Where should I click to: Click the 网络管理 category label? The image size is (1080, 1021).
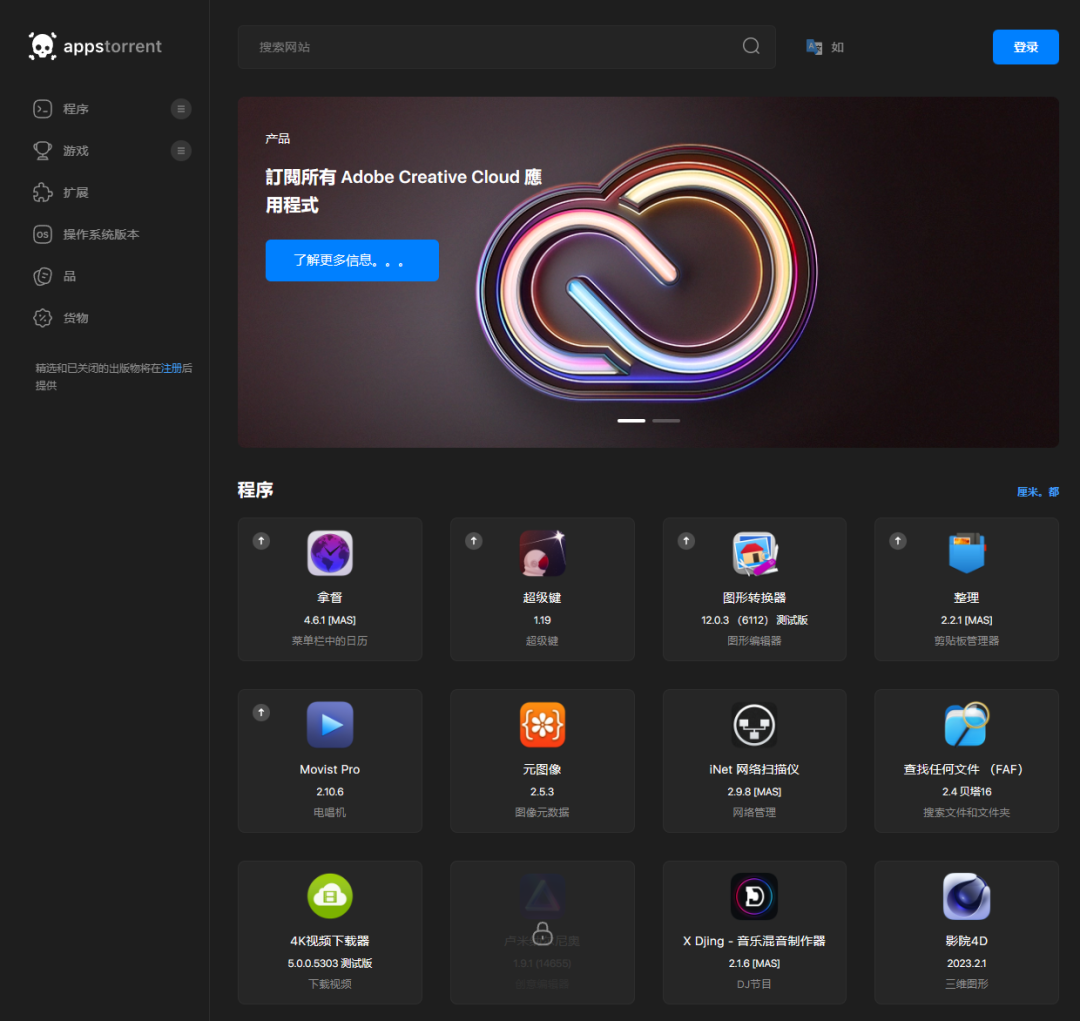pos(754,812)
